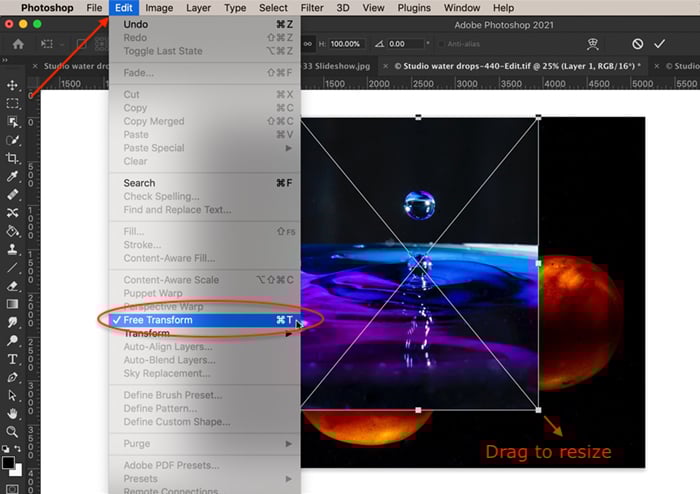This screenshot has height=494, width=700.
Task: Open the Plugins menu
Action: point(414,8)
